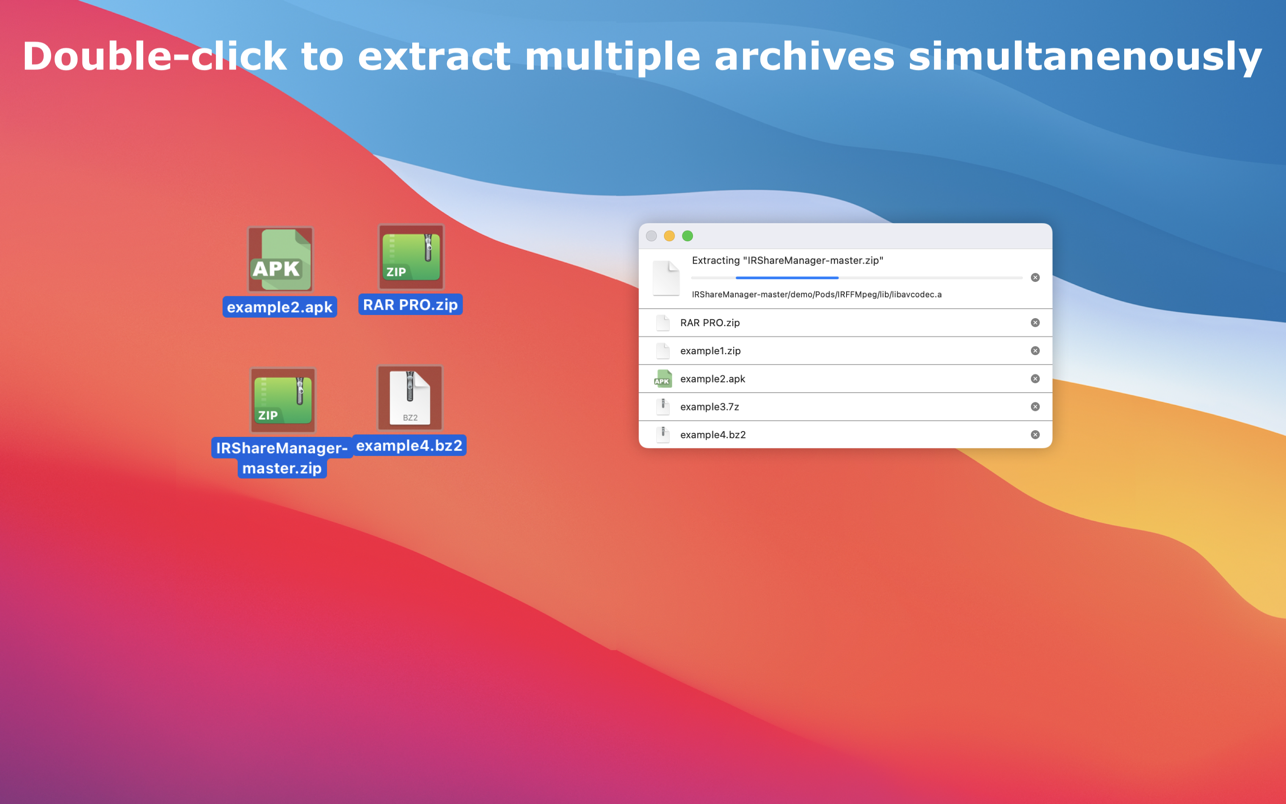Screen dimensions: 1286x804
Task: Click the APK file icon in queue list
Action: (x=662, y=379)
